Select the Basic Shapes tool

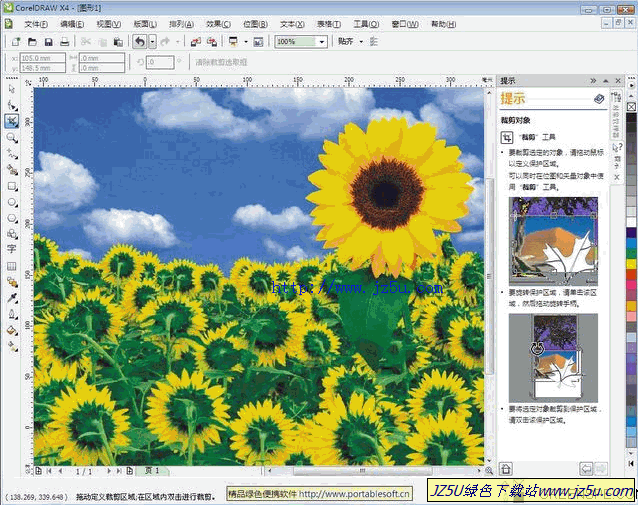click(12, 234)
